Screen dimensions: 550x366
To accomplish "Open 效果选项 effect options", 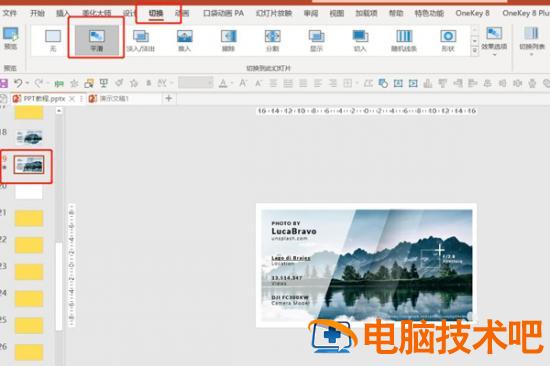I will pyautogui.click(x=494, y=41).
